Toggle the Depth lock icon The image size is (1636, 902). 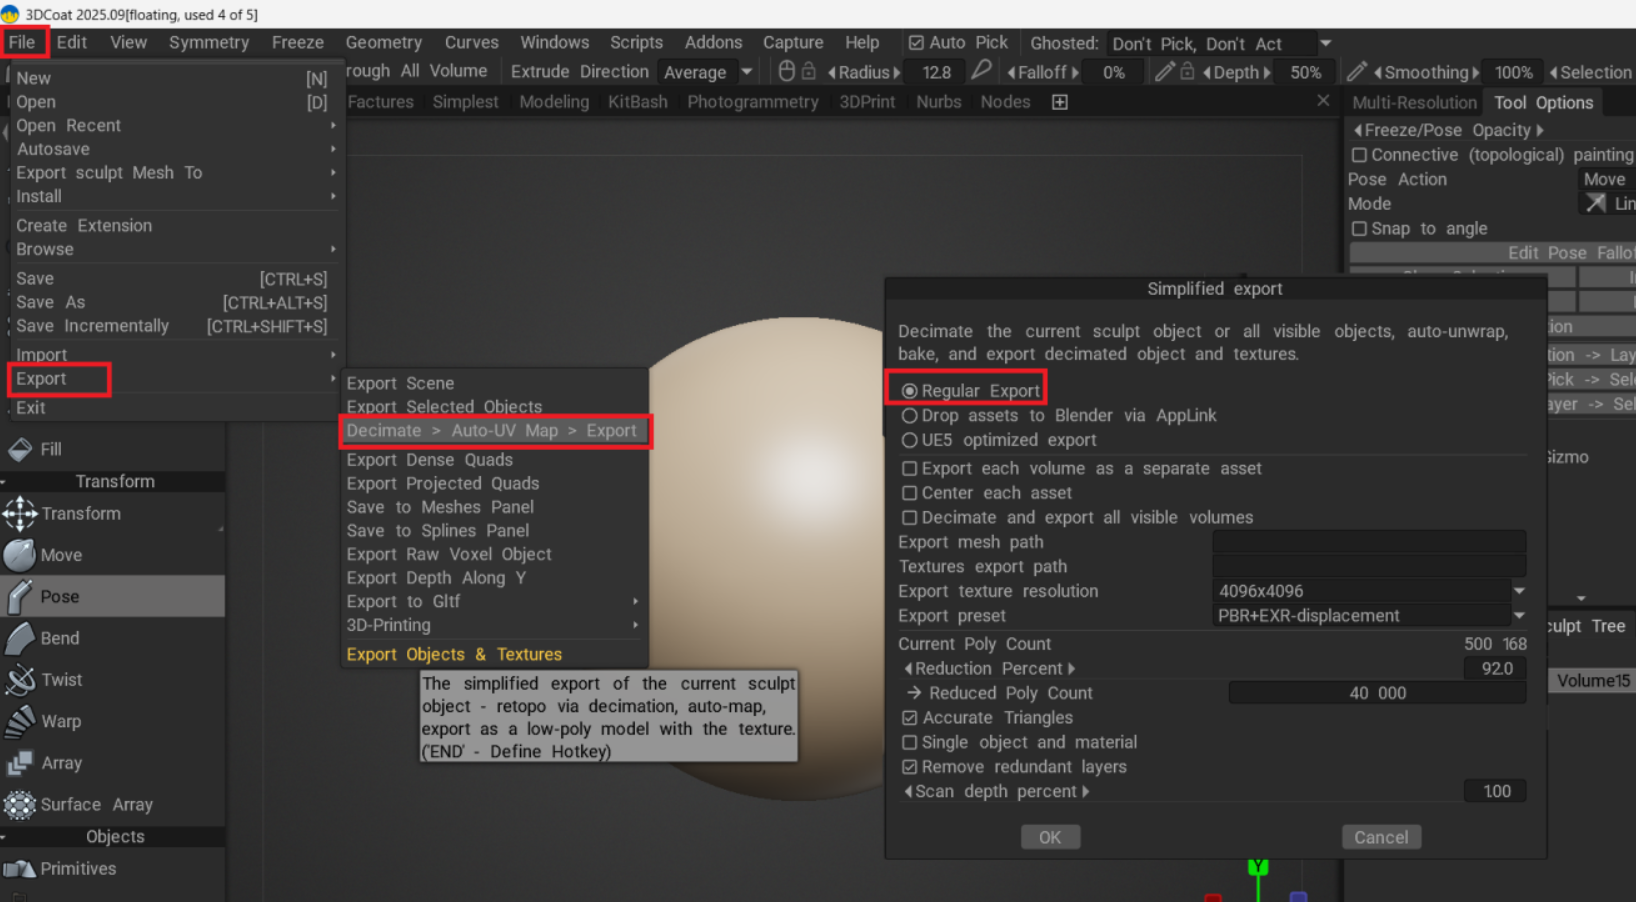[1187, 71]
